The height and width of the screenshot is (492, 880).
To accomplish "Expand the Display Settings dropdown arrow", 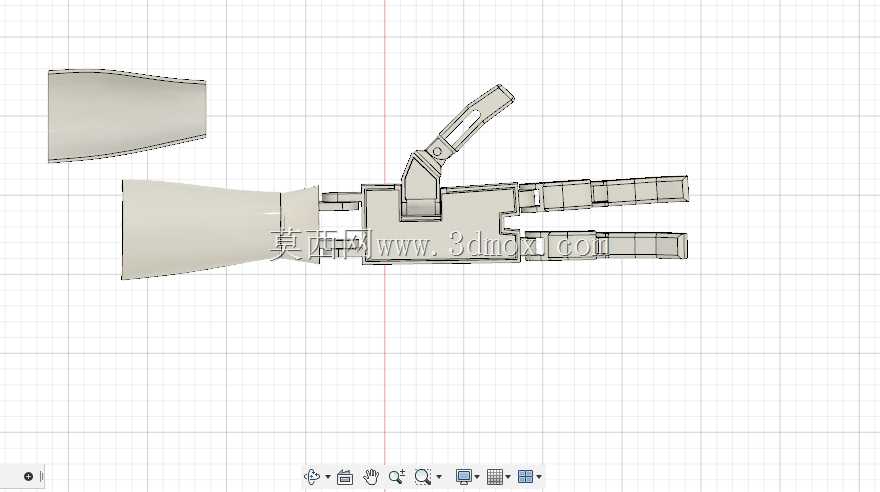I will coord(477,477).
